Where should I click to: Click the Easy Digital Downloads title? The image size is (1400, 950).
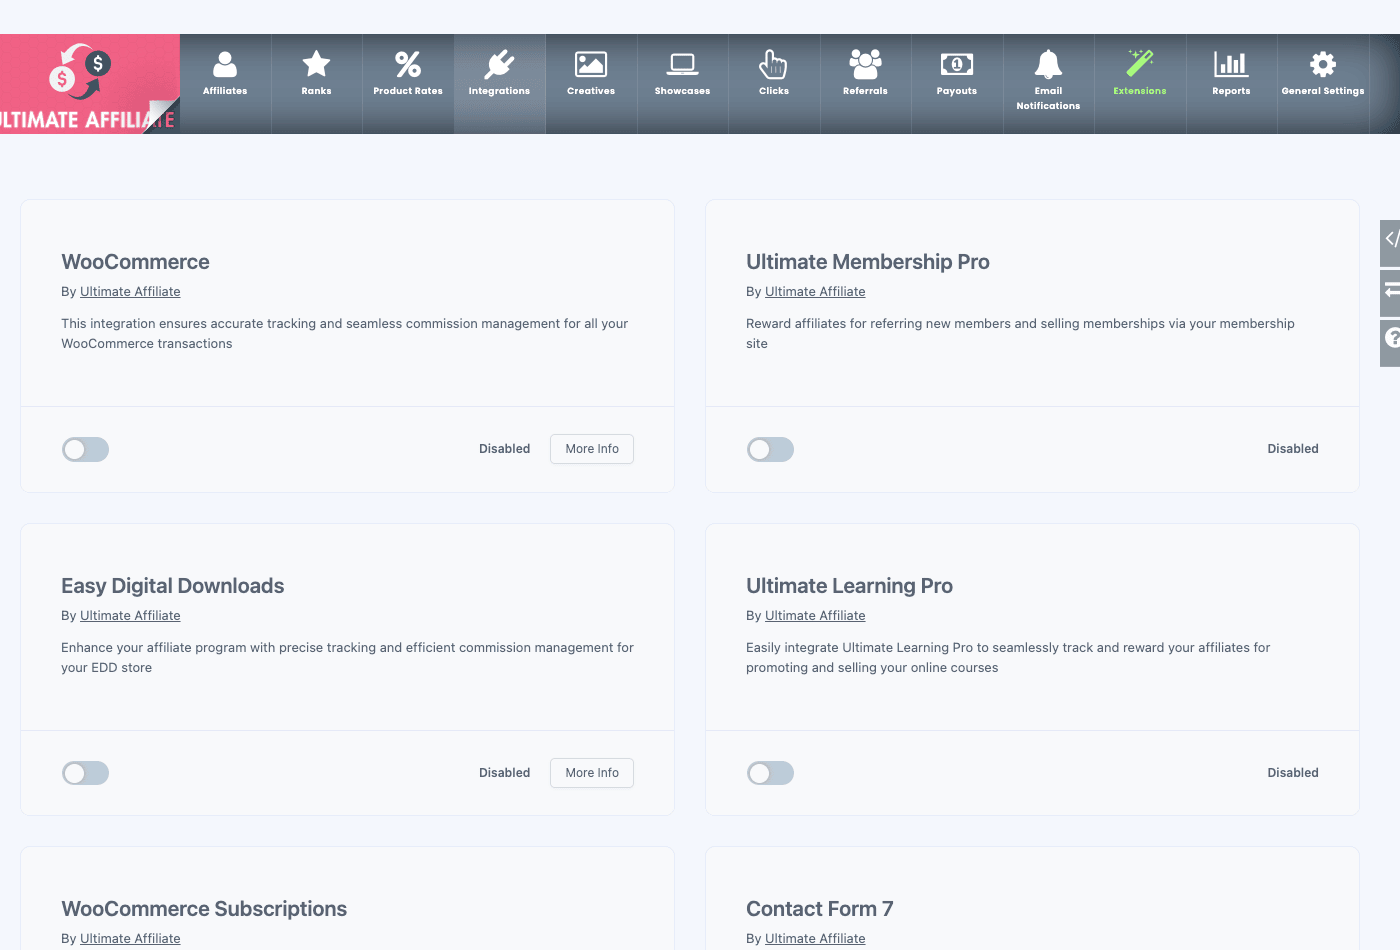173,586
